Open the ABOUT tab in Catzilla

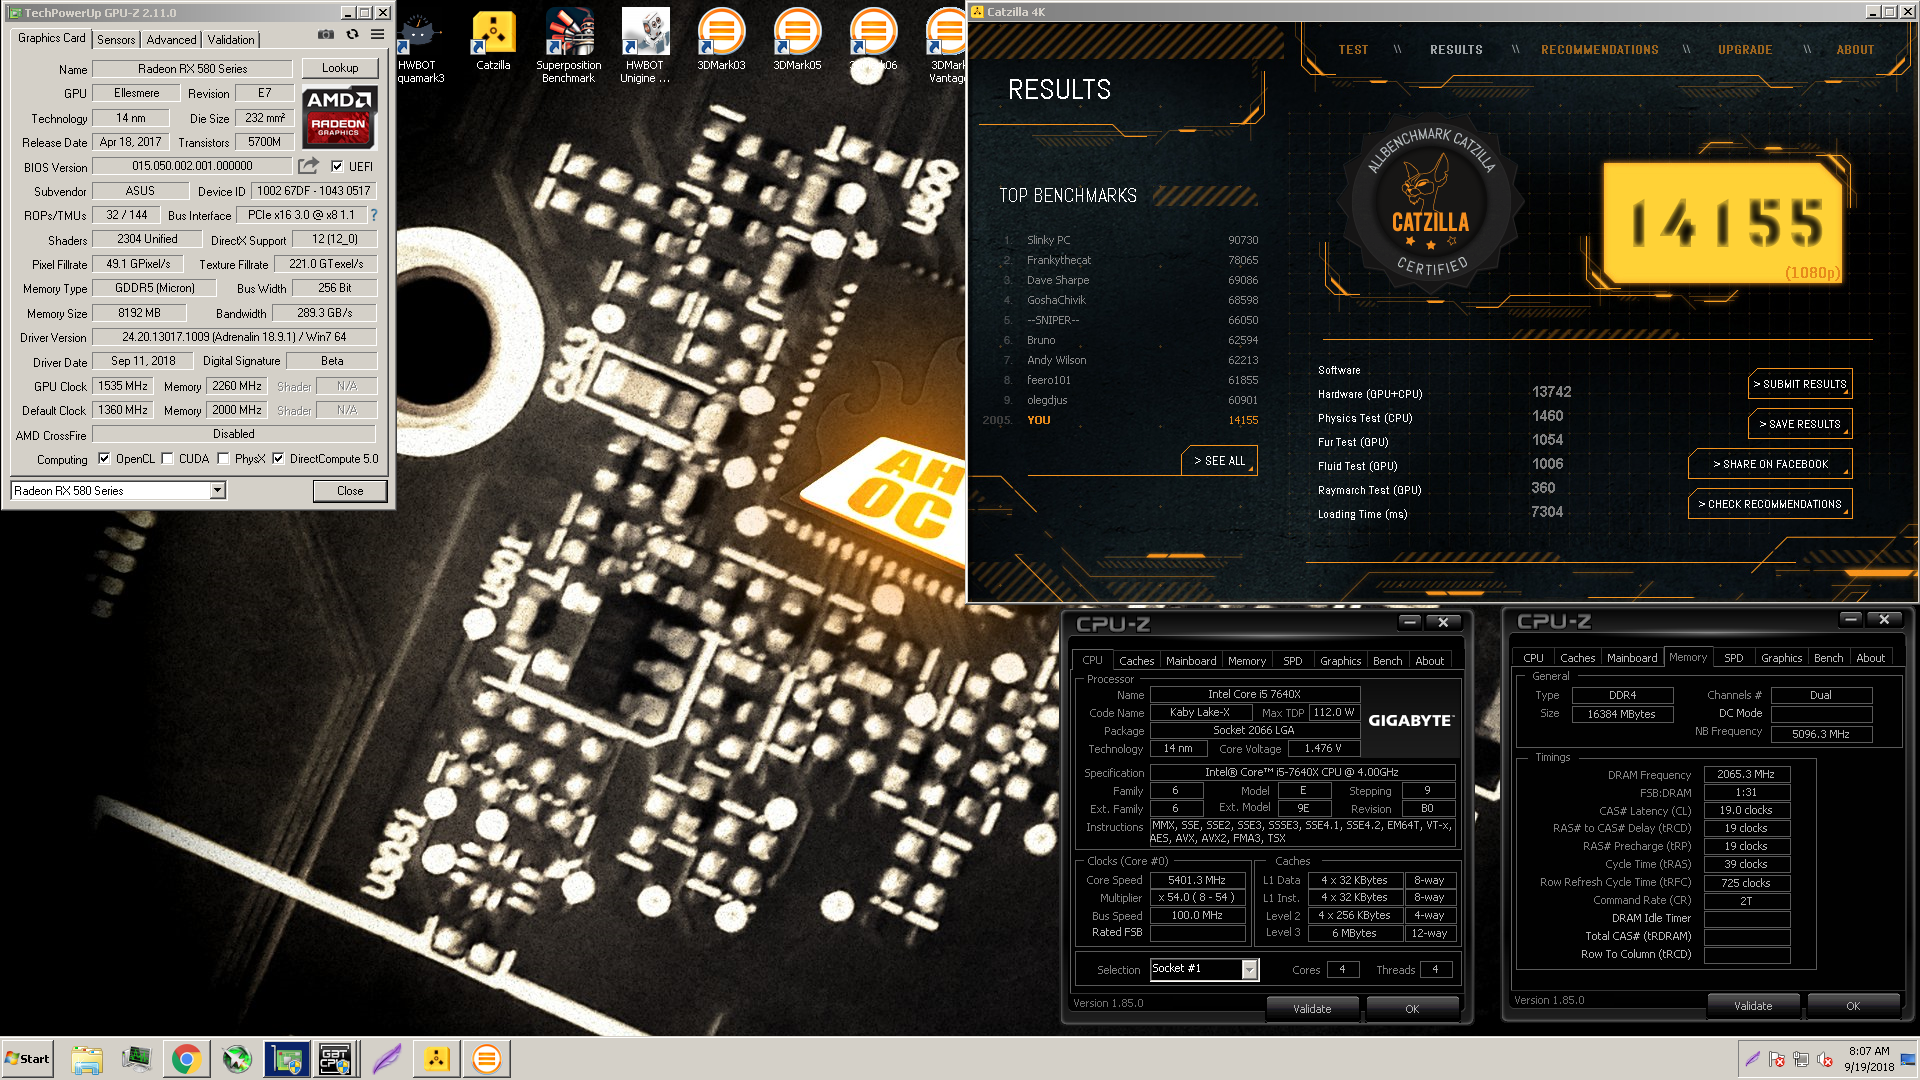click(1855, 50)
